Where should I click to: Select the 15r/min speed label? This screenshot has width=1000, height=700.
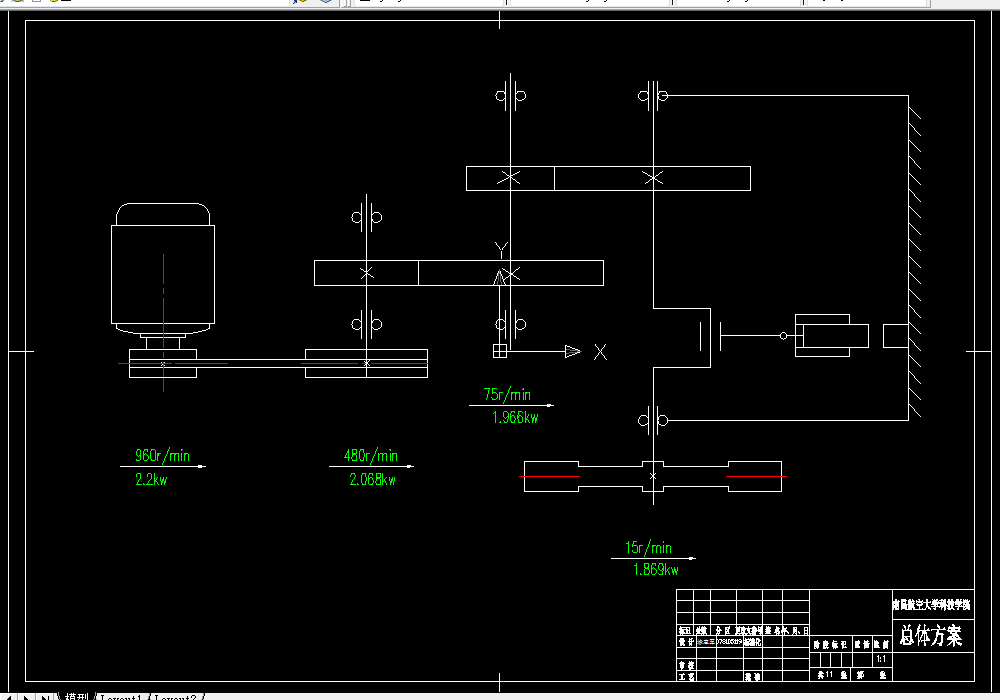coord(648,547)
